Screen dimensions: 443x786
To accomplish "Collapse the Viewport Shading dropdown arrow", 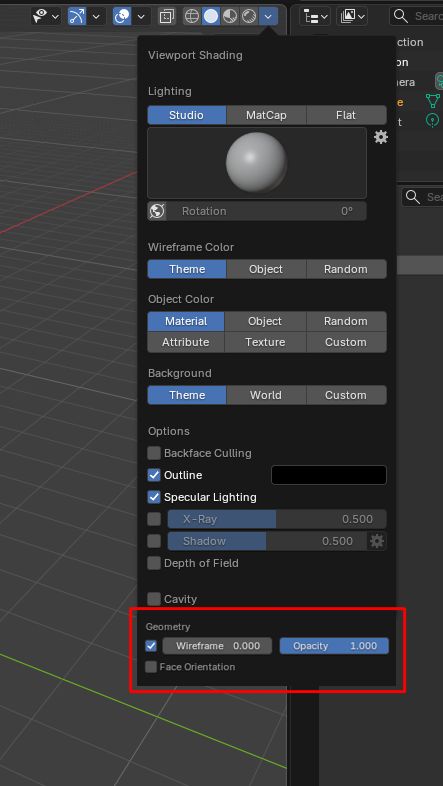I will pos(269,17).
